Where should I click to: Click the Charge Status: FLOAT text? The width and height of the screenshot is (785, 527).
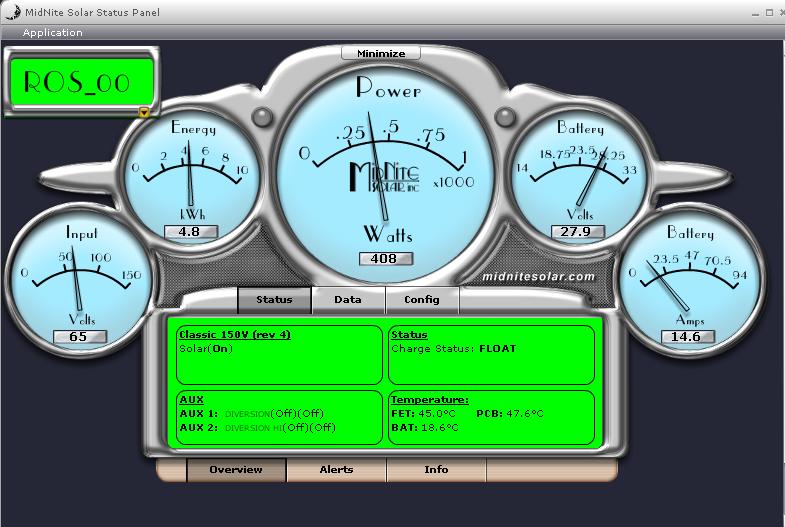click(454, 348)
